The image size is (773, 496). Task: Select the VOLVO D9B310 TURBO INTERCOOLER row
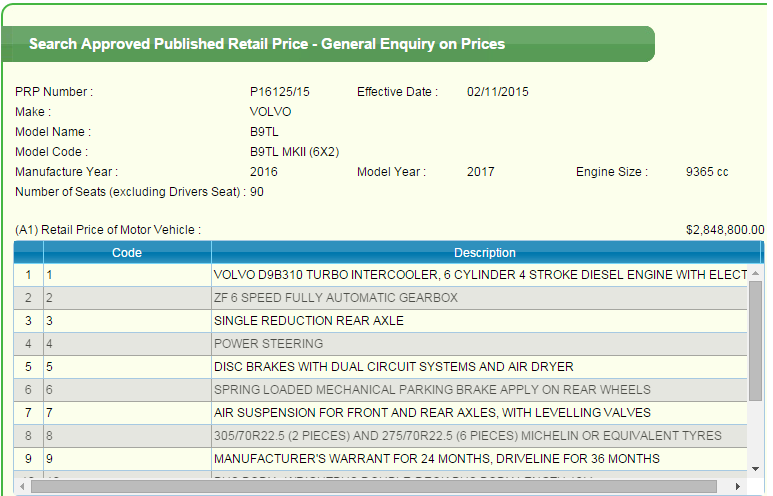[381, 275]
